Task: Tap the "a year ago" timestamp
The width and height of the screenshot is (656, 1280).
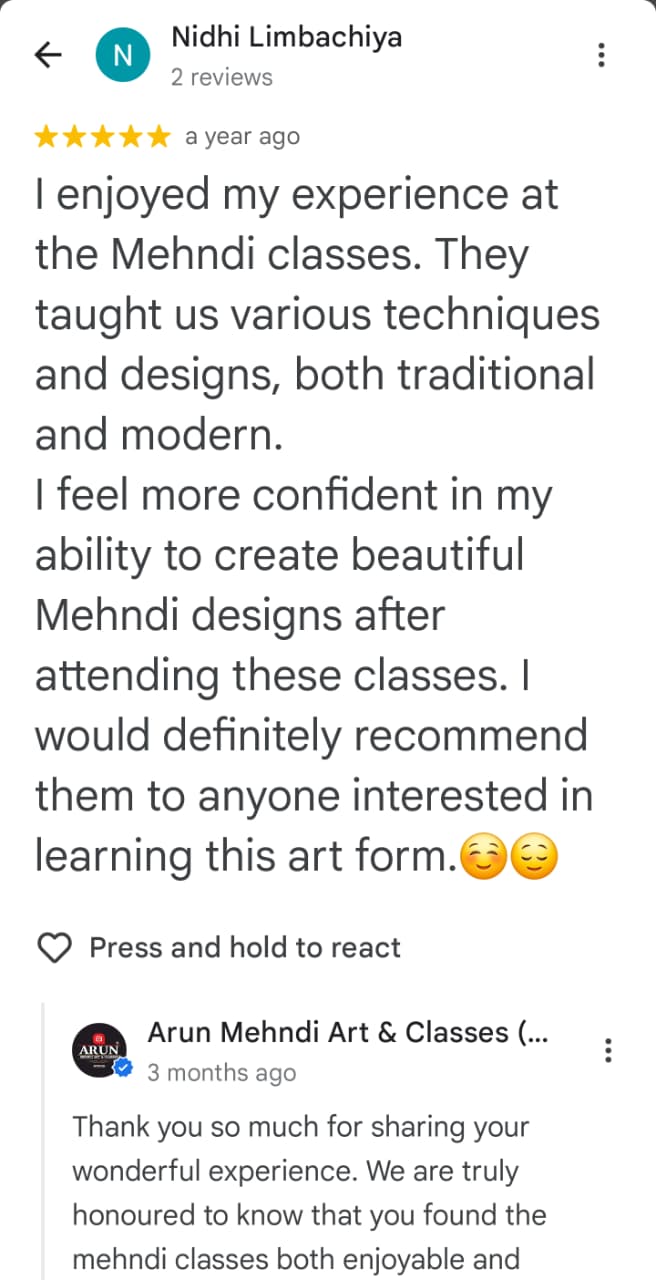Action: [242, 137]
